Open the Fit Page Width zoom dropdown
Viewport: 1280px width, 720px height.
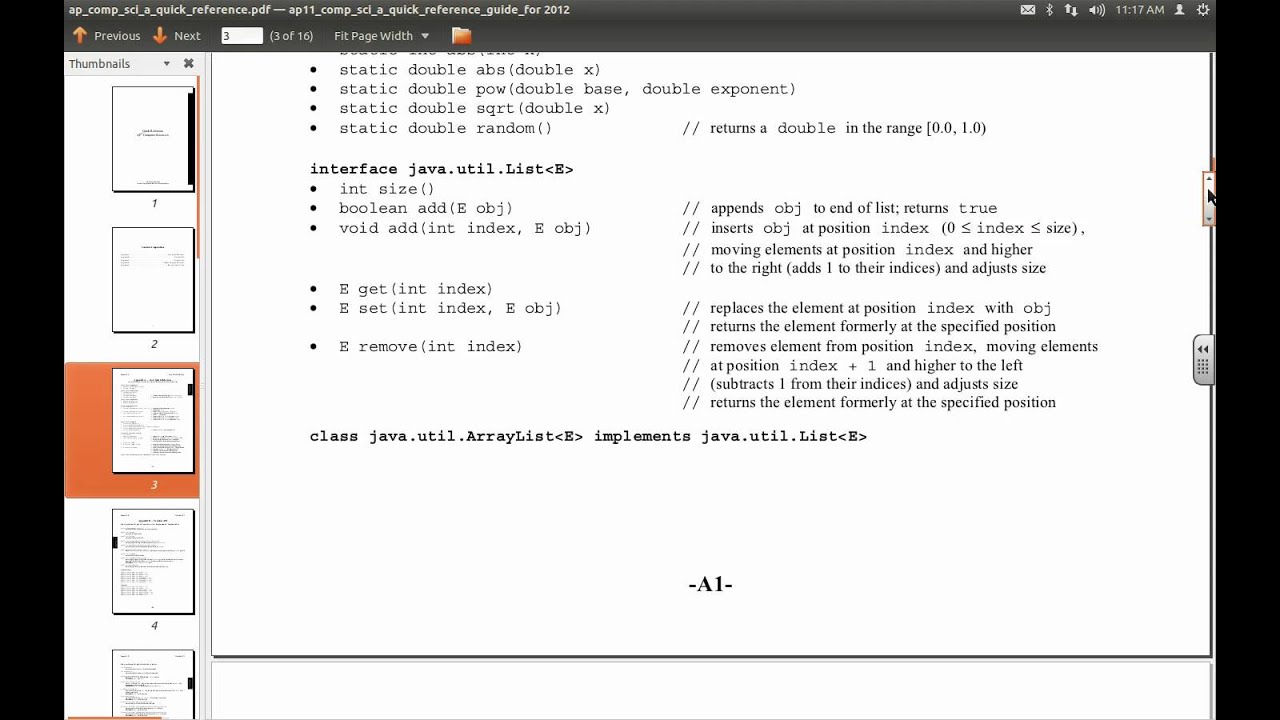[381, 35]
